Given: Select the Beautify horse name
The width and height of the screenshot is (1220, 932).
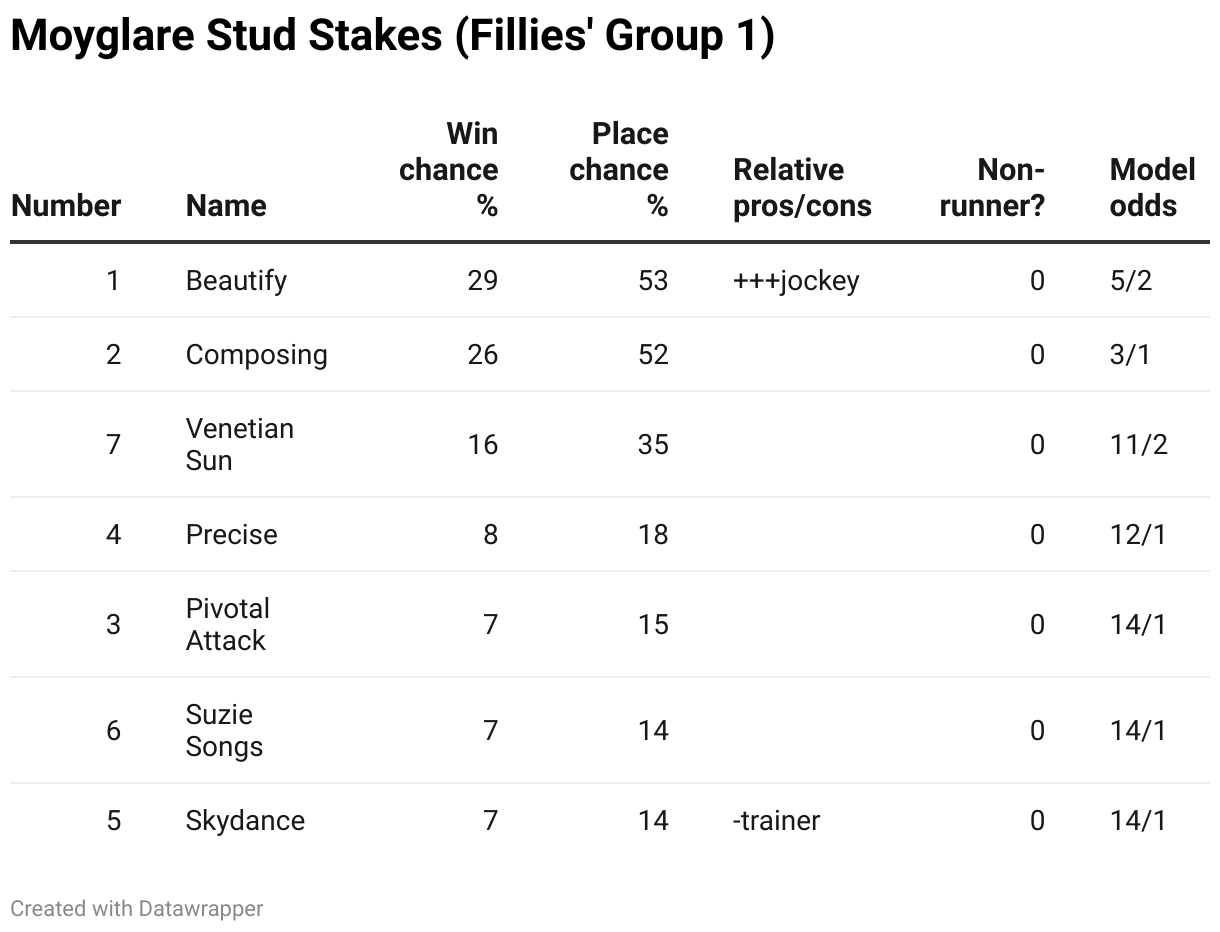Looking at the screenshot, I should tap(236, 281).
